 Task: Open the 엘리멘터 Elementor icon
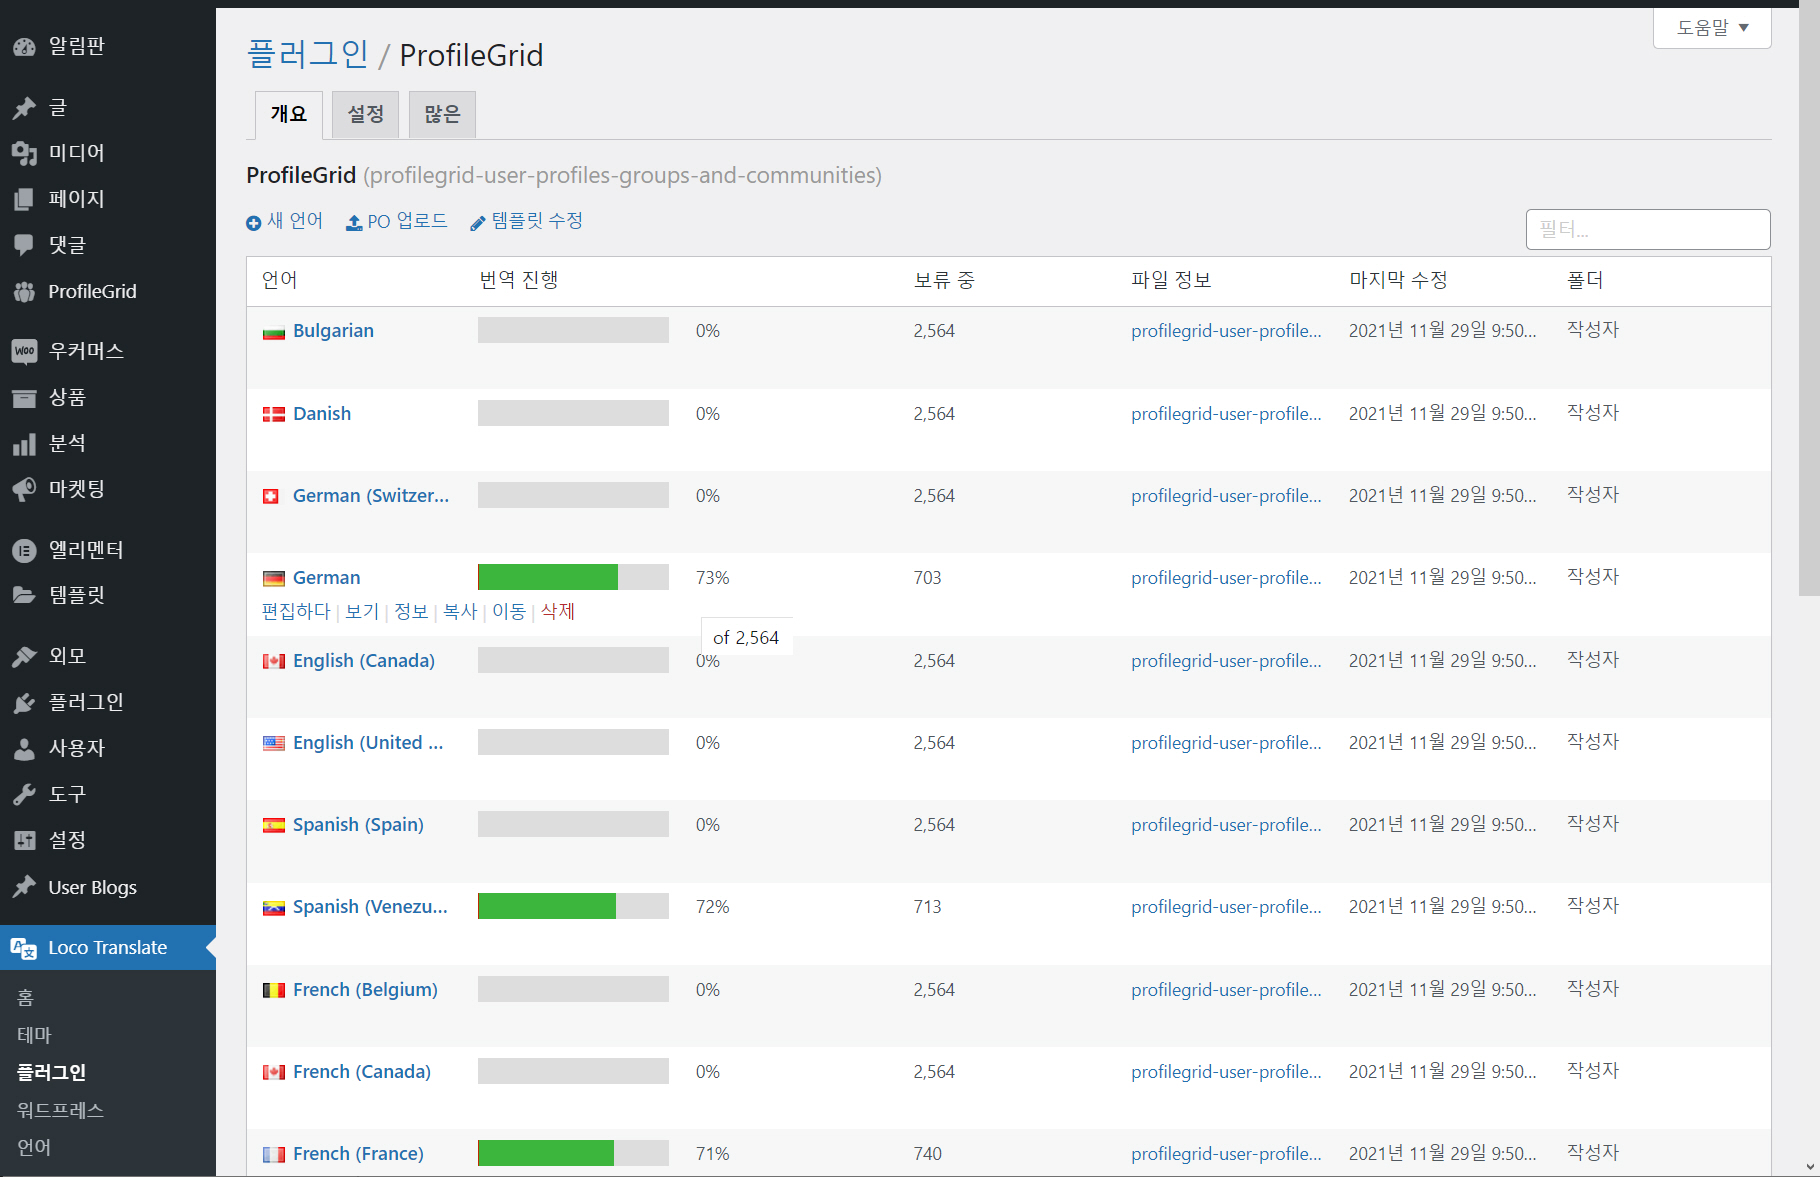pos(24,550)
